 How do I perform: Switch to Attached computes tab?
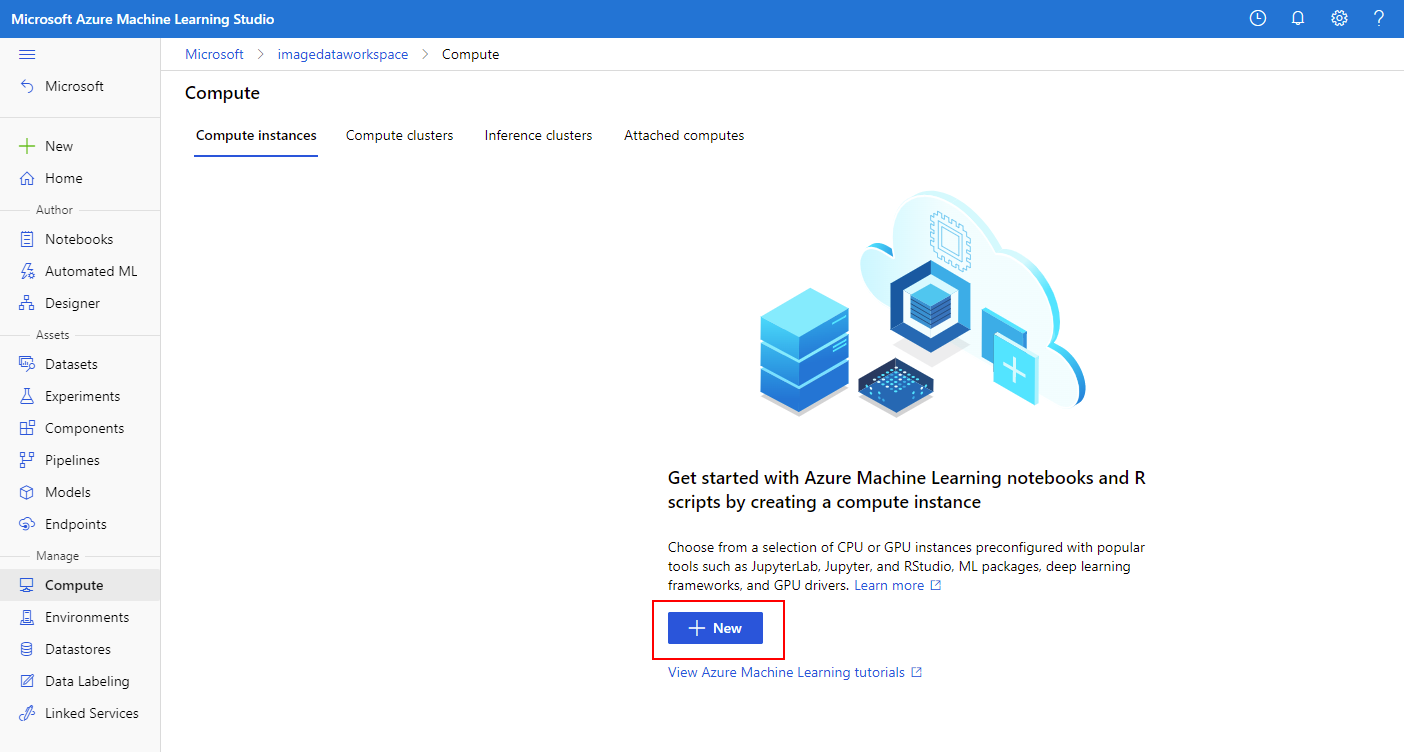(x=684, y=135)
